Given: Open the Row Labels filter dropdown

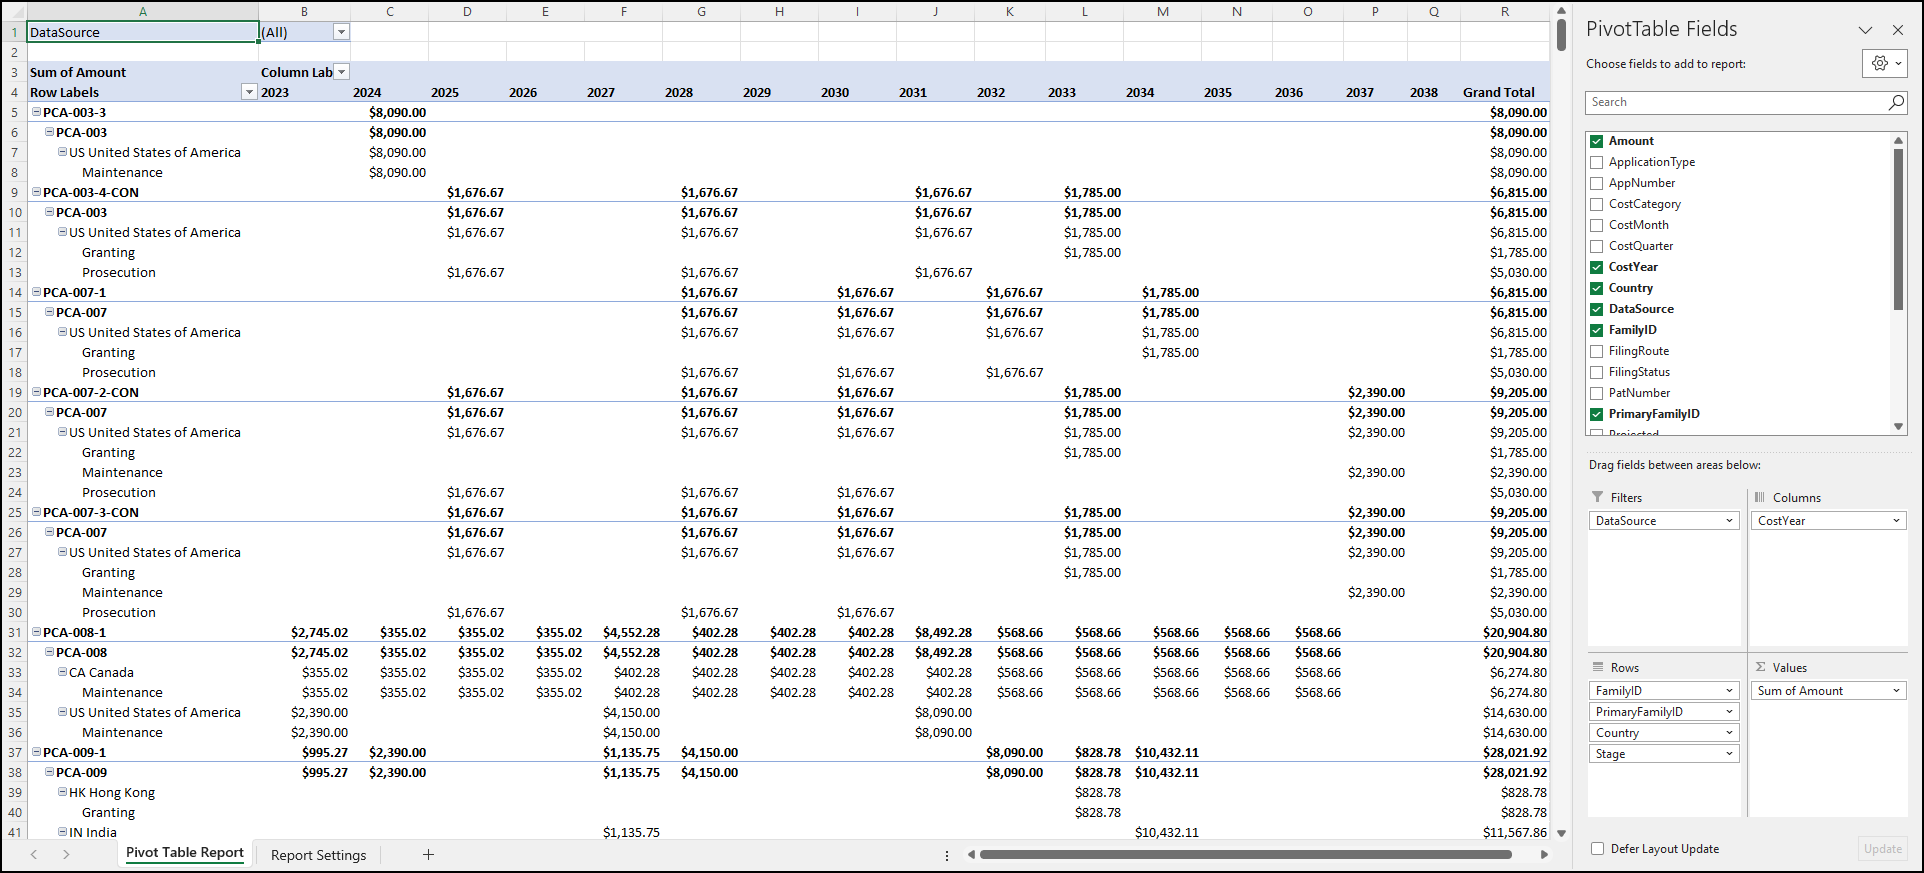Looking at the screenshot, I should pyautogui.click(x=249, y=92).
